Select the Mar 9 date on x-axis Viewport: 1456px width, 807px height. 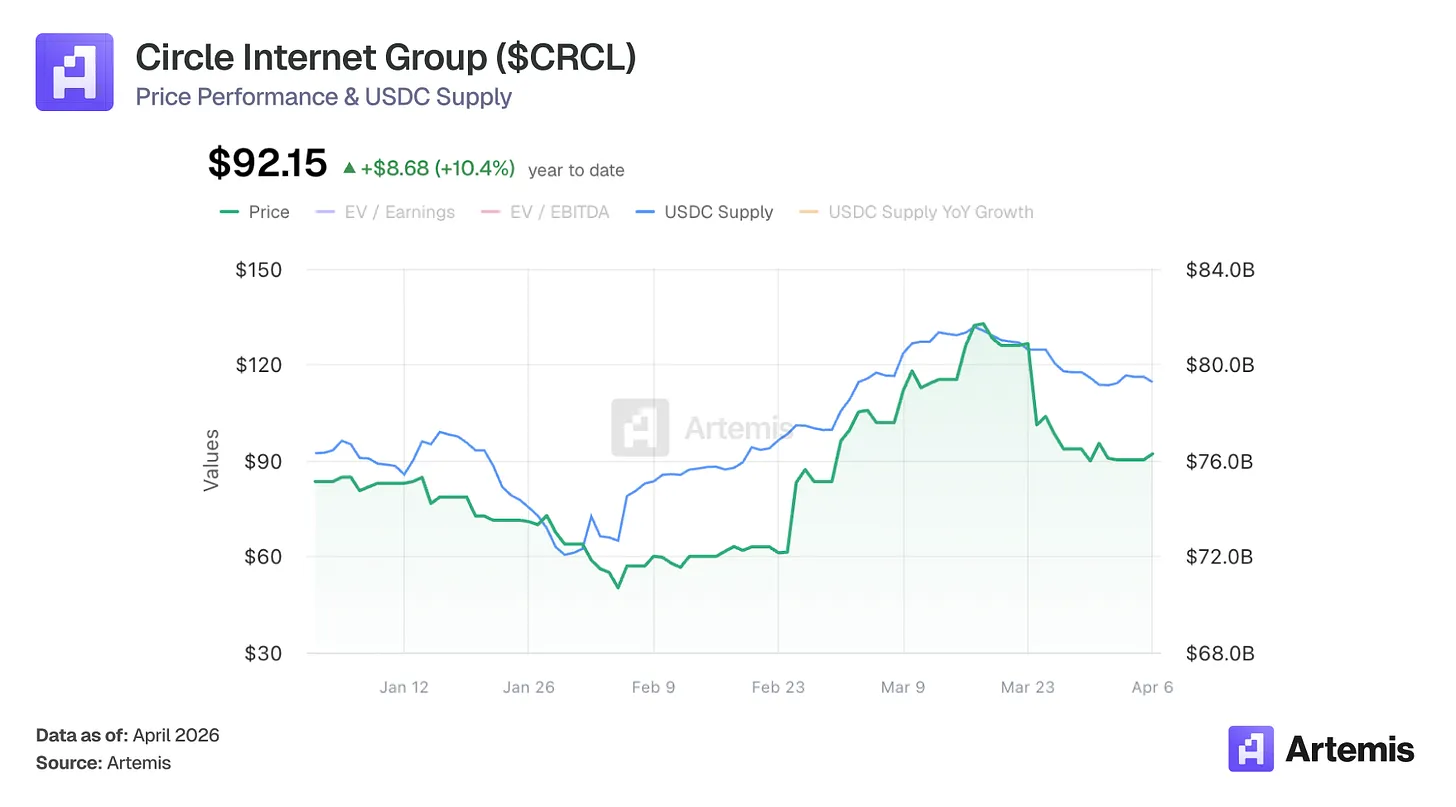tap(904, 687)
